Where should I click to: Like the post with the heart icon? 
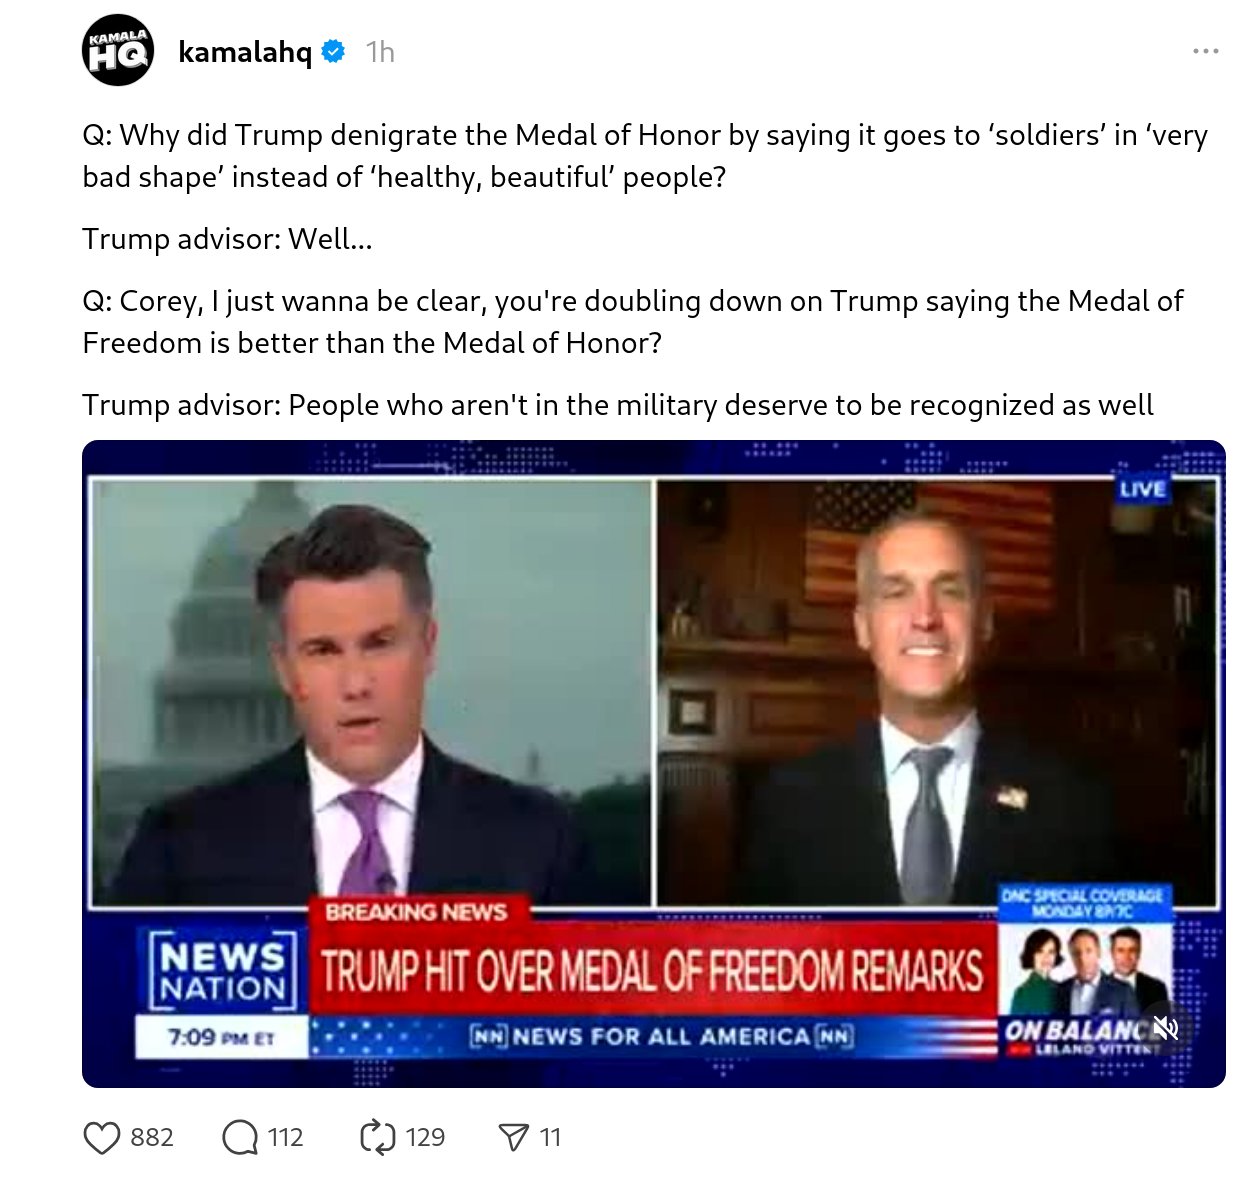click(101, 1138)
